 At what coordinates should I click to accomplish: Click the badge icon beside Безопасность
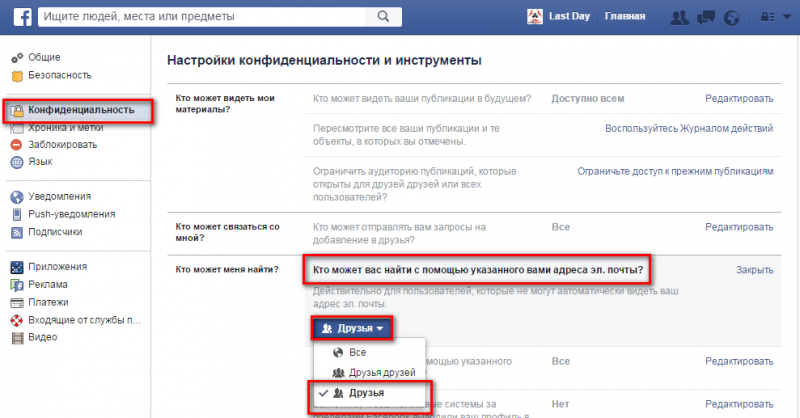[x=17, y=76]
